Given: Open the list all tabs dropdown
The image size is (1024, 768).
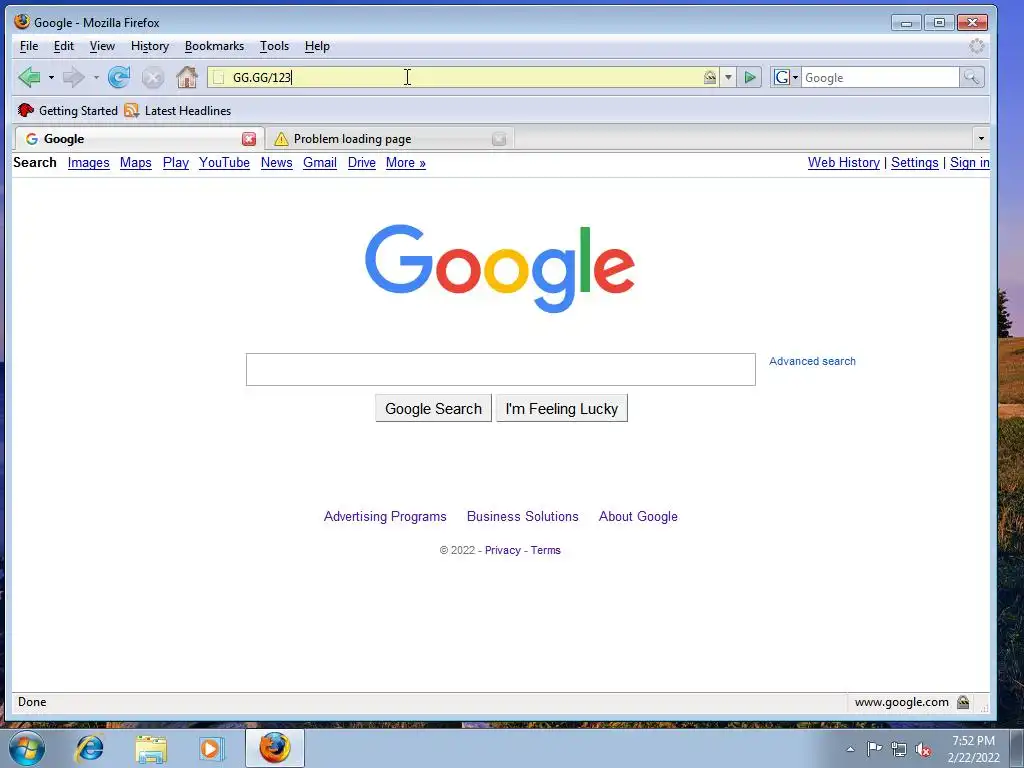Looking at the screenshot, I should pyautogui.click(x=980, y=138).
